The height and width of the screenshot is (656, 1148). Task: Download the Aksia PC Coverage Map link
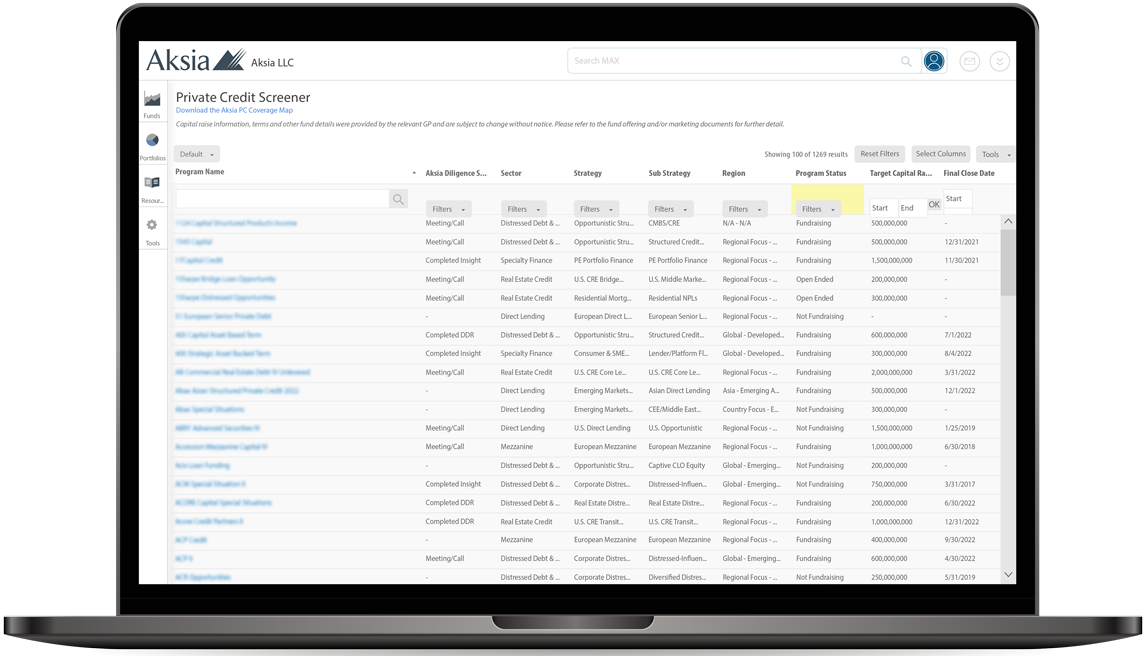234,111
